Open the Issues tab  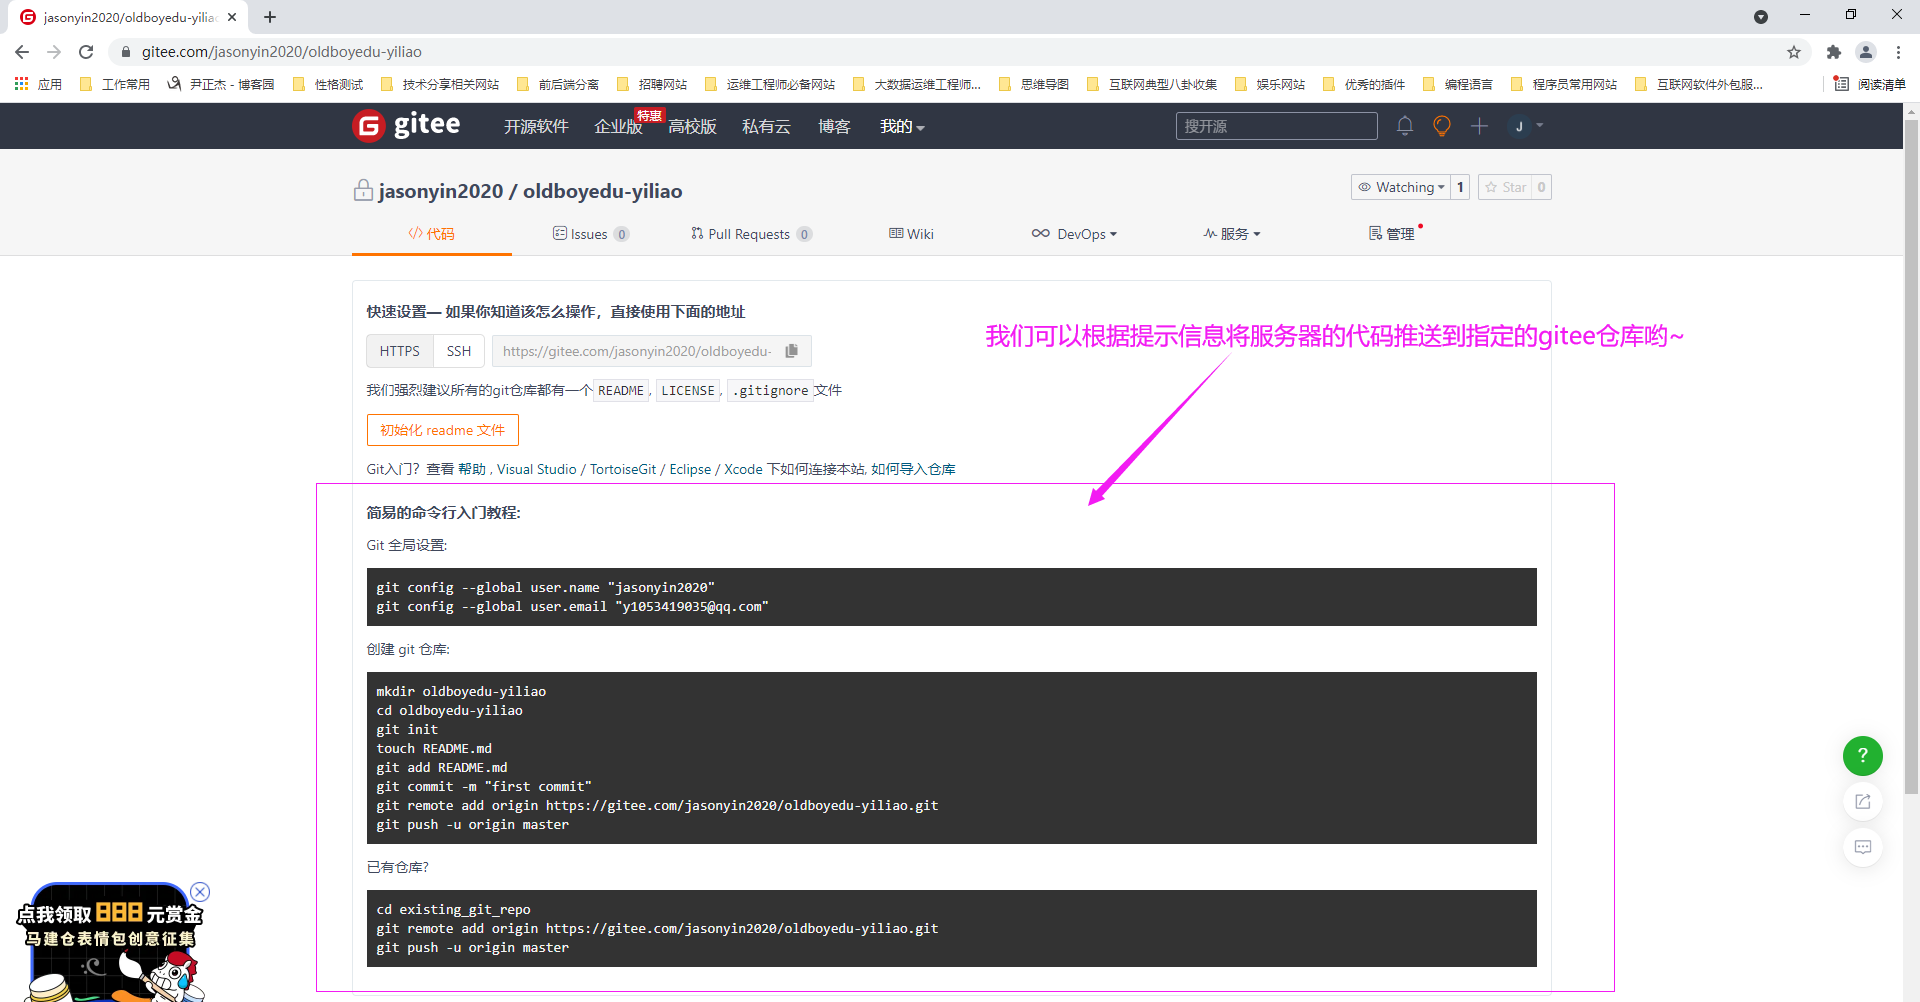(x=590, y=234)
